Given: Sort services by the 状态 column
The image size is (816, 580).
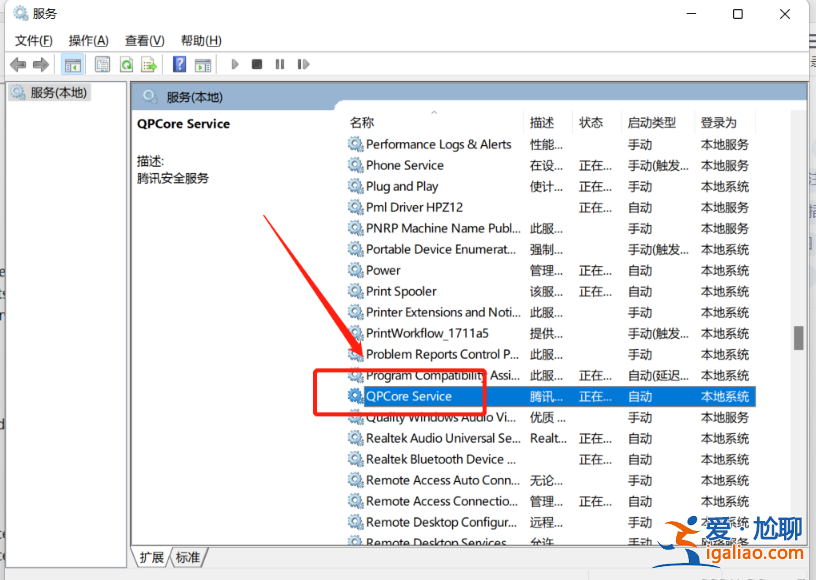Looking at the screenshot, I should (x=593, y=122).
